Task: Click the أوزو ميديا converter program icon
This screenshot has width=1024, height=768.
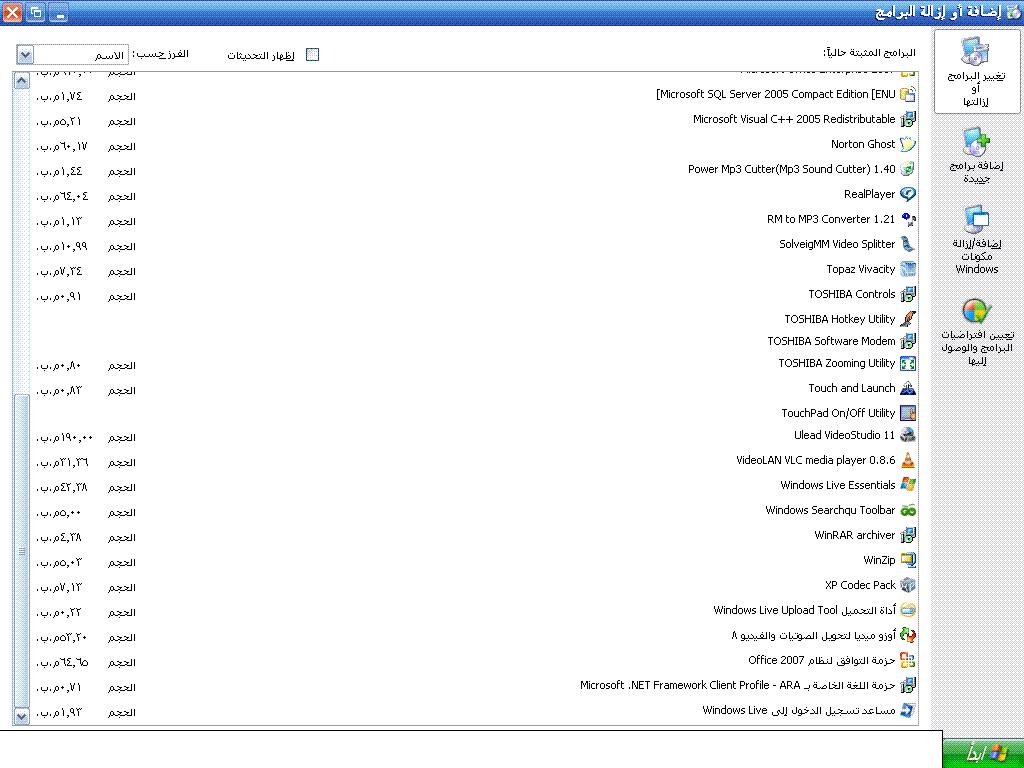Action: pyautogui.click(x=908, y=635)
